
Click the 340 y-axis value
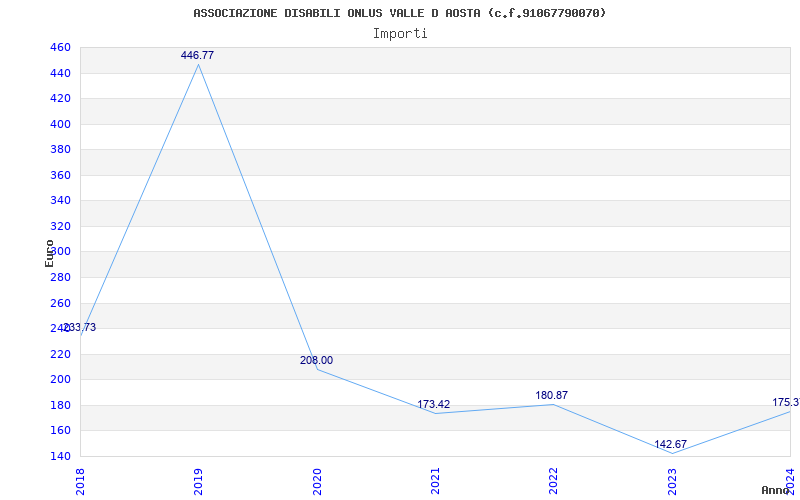60,201
